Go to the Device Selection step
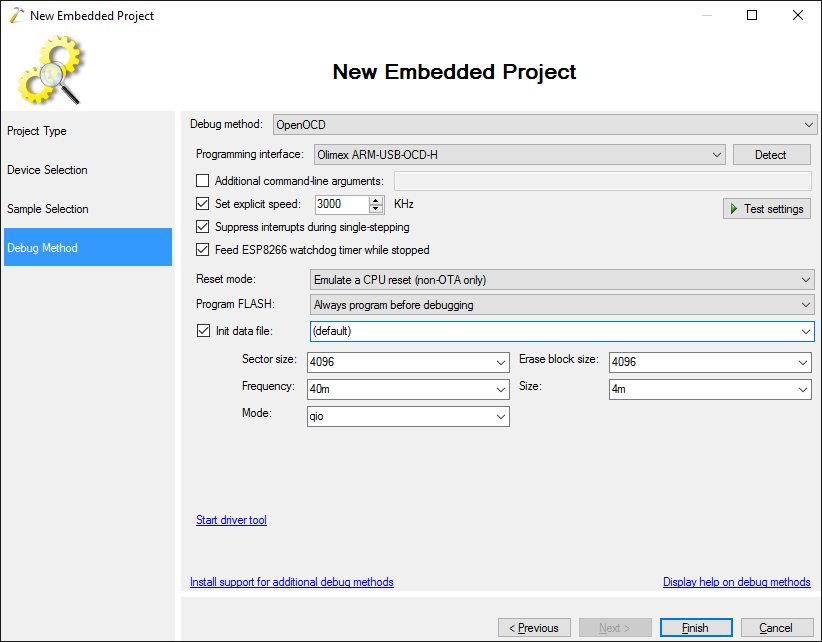The height and width of the screenshot is (642, 822). [47, 170]
